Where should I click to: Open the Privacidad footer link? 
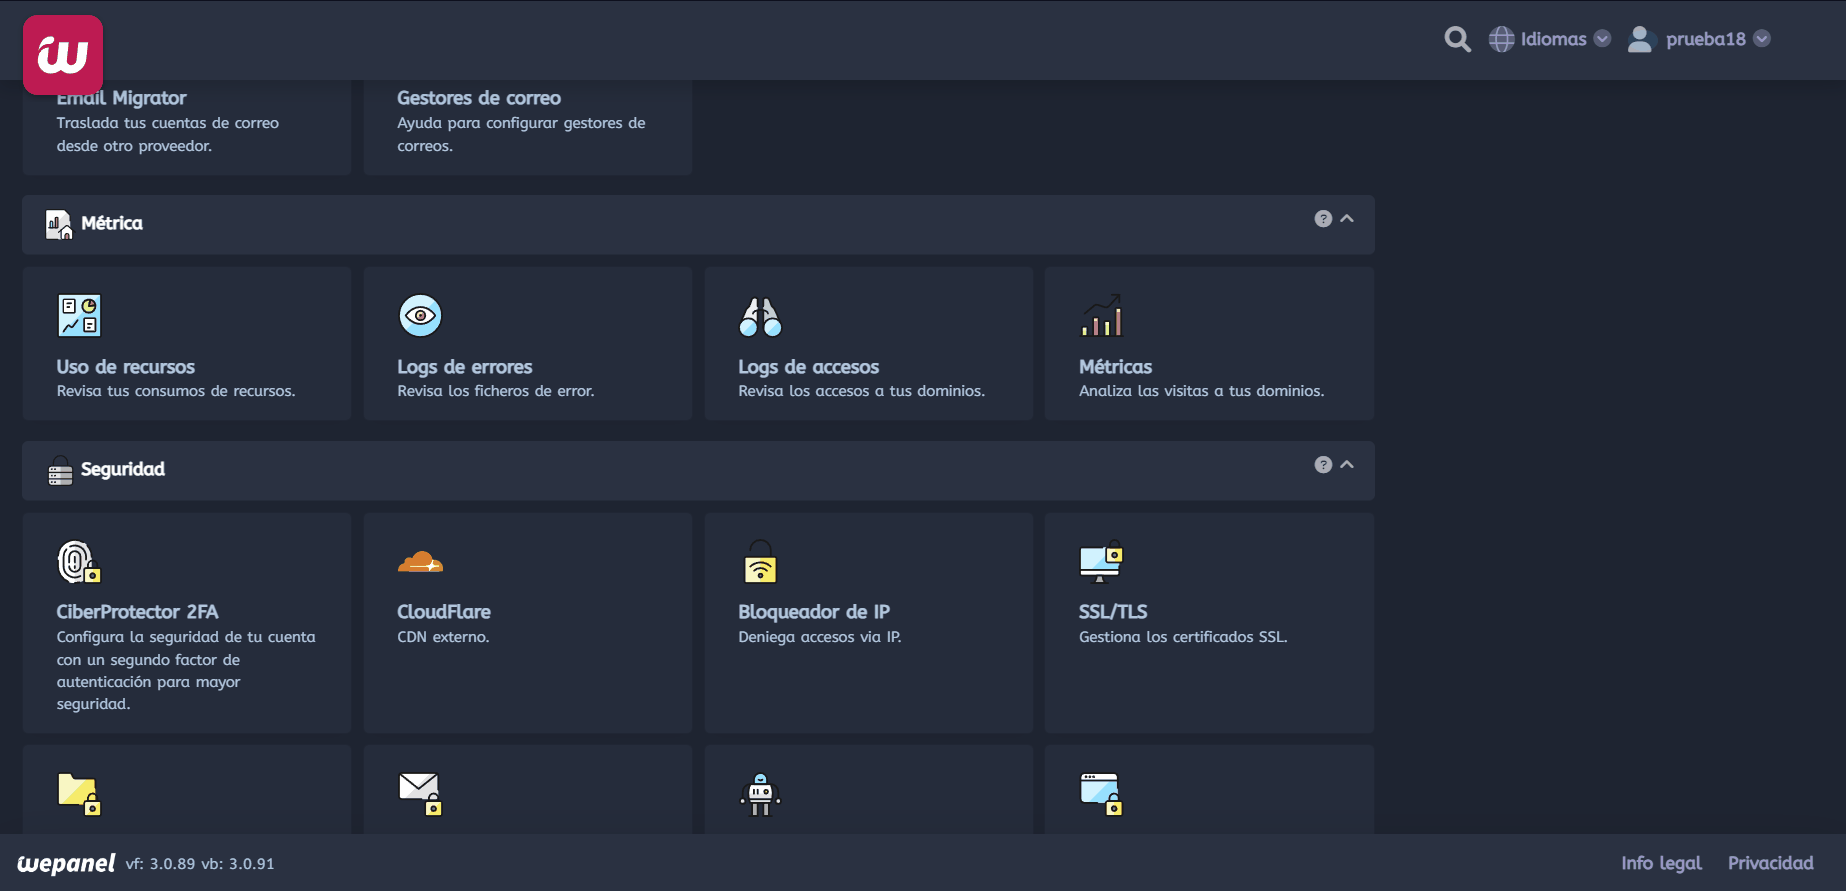point(1770,863)
